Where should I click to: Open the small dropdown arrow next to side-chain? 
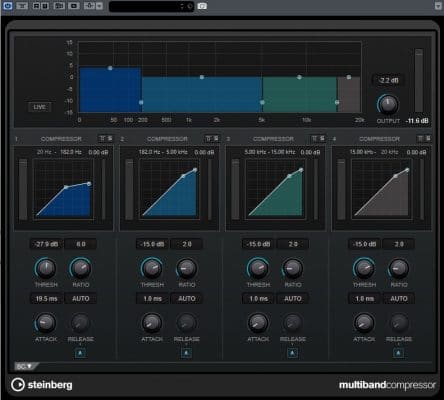[99, 6]
